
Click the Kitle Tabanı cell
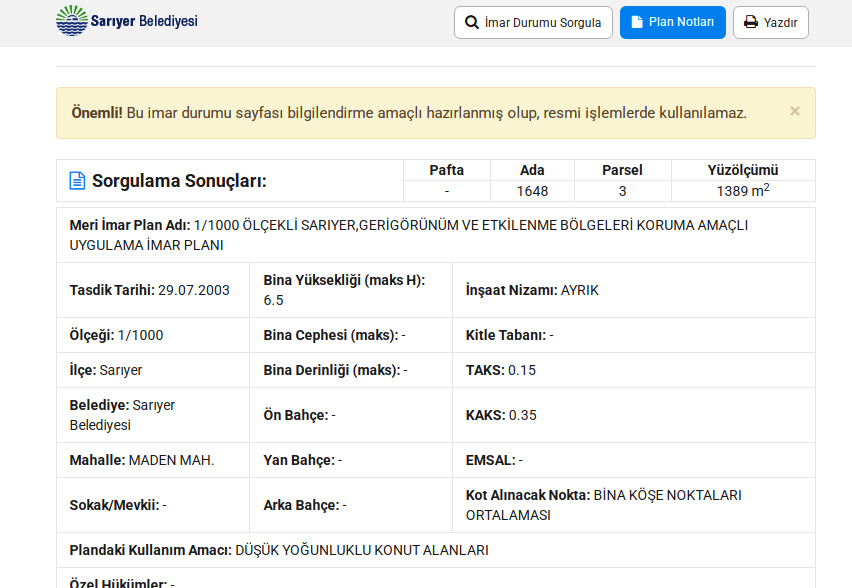pos(634,335)
